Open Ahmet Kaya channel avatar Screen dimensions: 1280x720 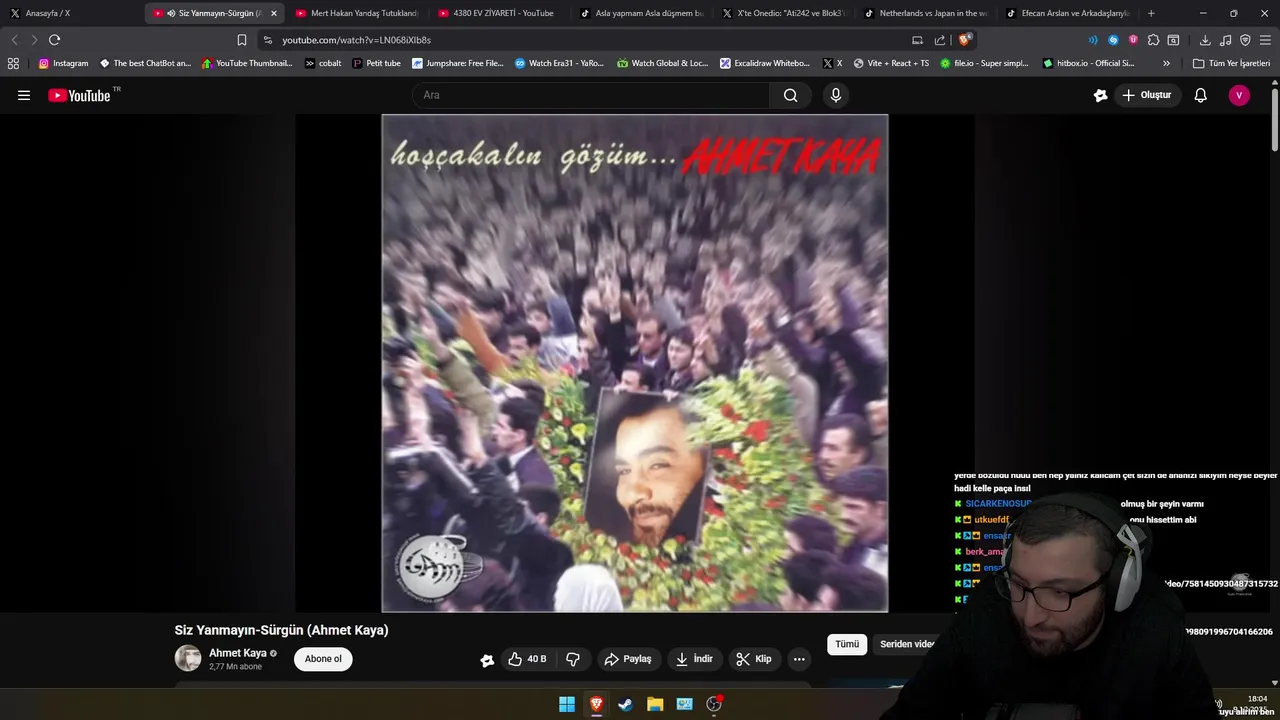pyautogui.click(x=188, y=658)
